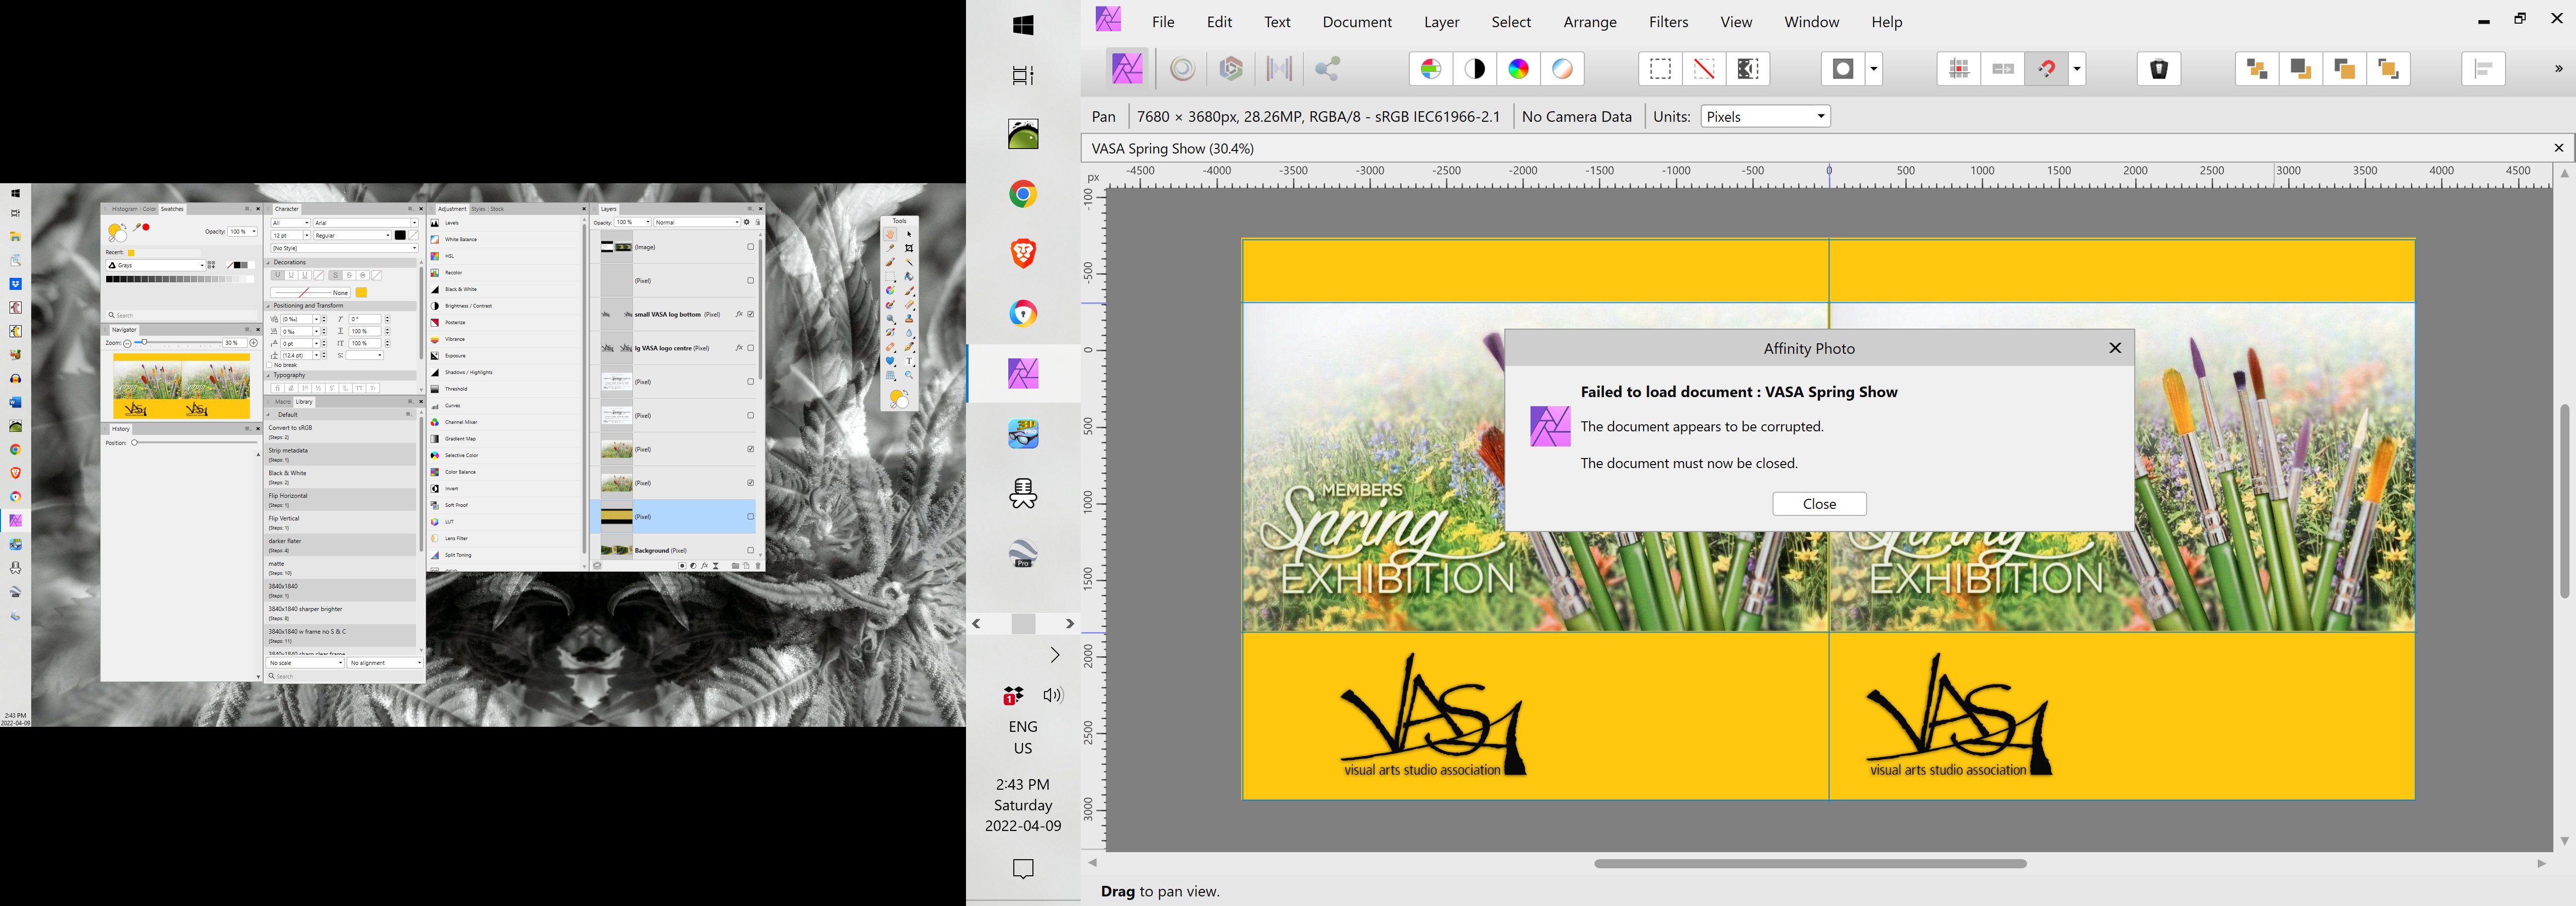Open the layer Opacity 100 % dropdown
Viewport: 2576px width, 906px height.
633,222
